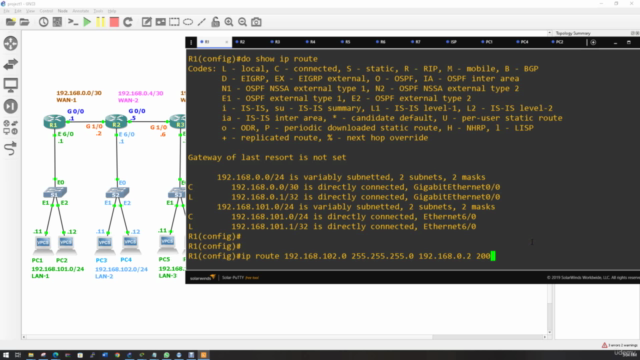Image resolution: width=640 pixels, height=360 pixels.
Task: Open the Help menu
Action: pyautogui.click(x=112, y=11)
